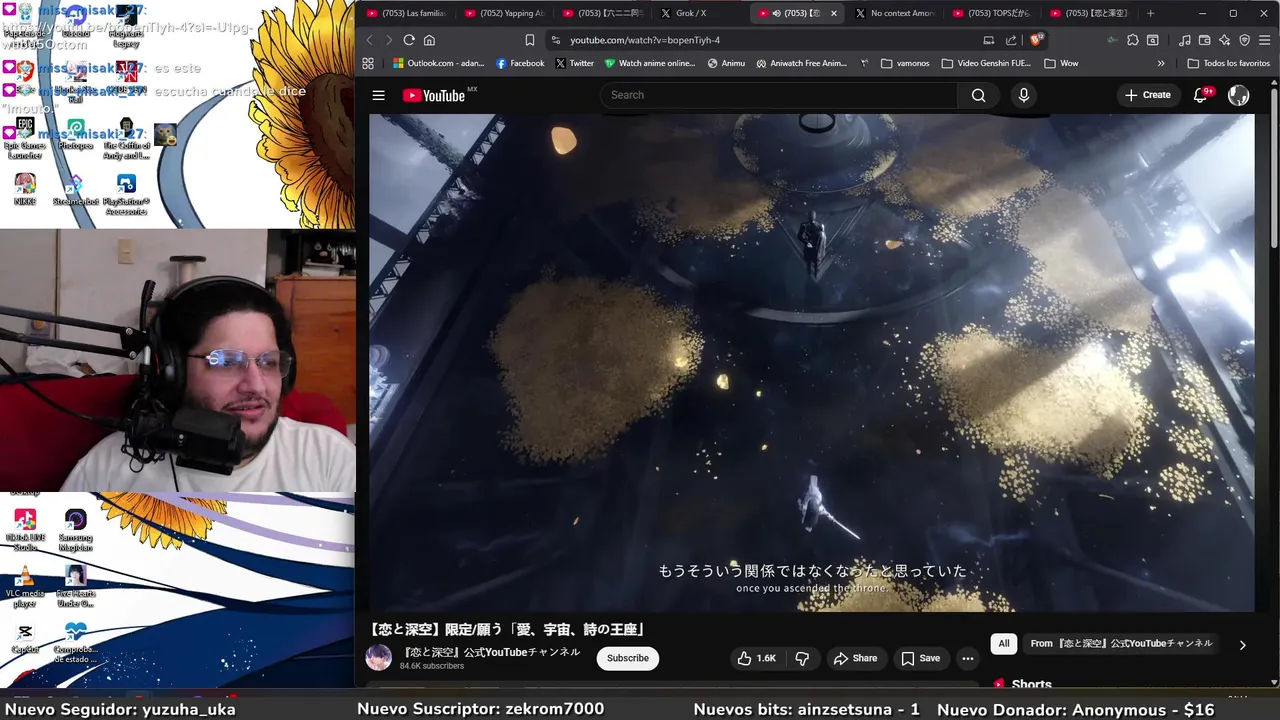
Task: Click the browser home button
Action: [429, 40]
